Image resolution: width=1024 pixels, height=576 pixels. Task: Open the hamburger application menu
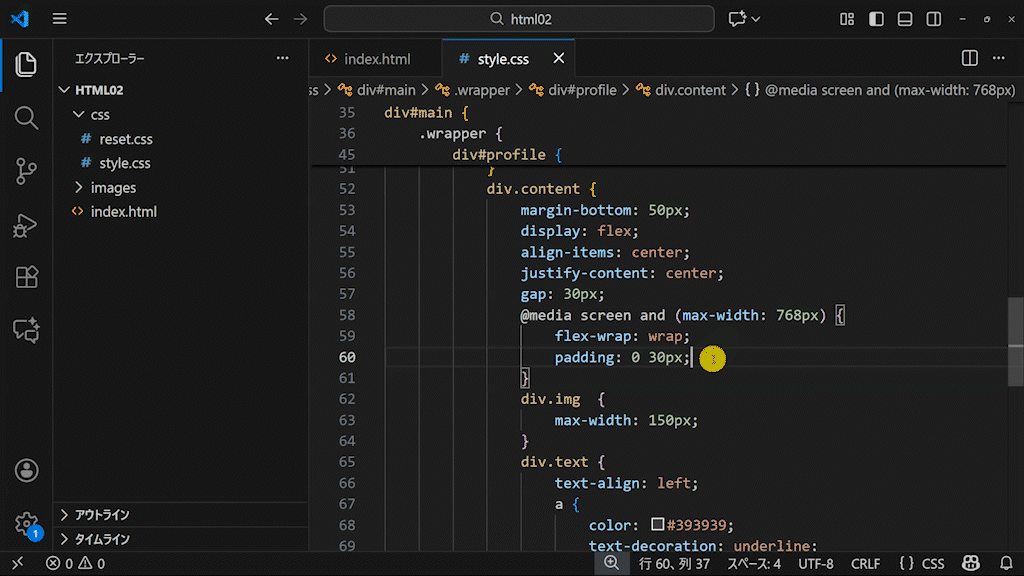tap(60, 19)
